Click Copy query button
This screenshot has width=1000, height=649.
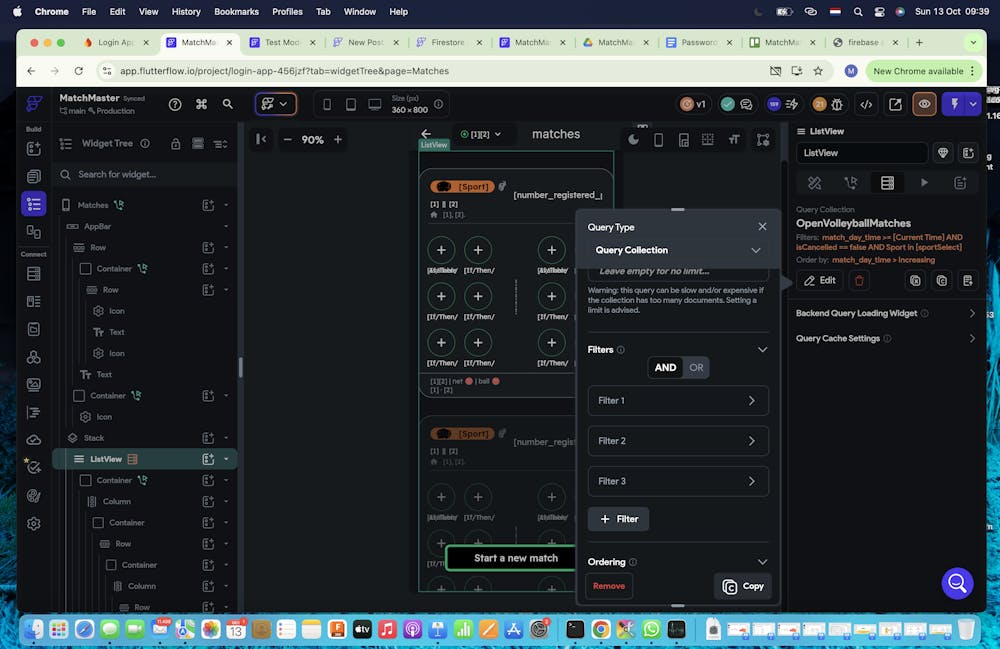tap(742, 586)
